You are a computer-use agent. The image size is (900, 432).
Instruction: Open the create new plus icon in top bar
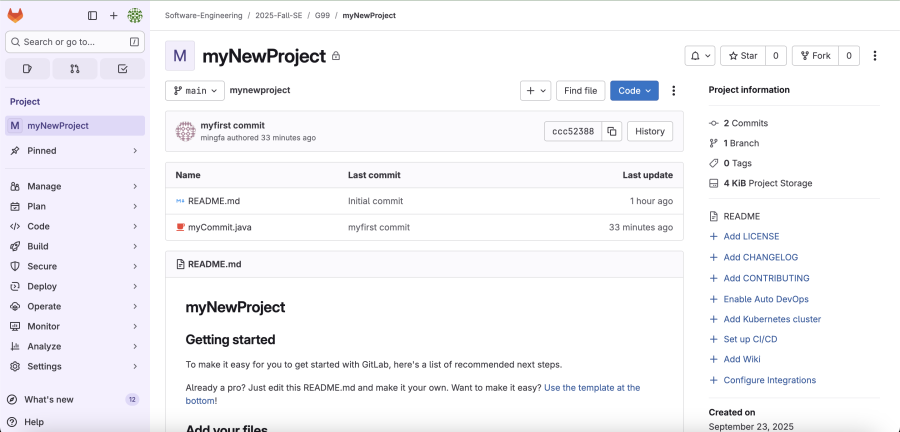click(x=114, y=15)
